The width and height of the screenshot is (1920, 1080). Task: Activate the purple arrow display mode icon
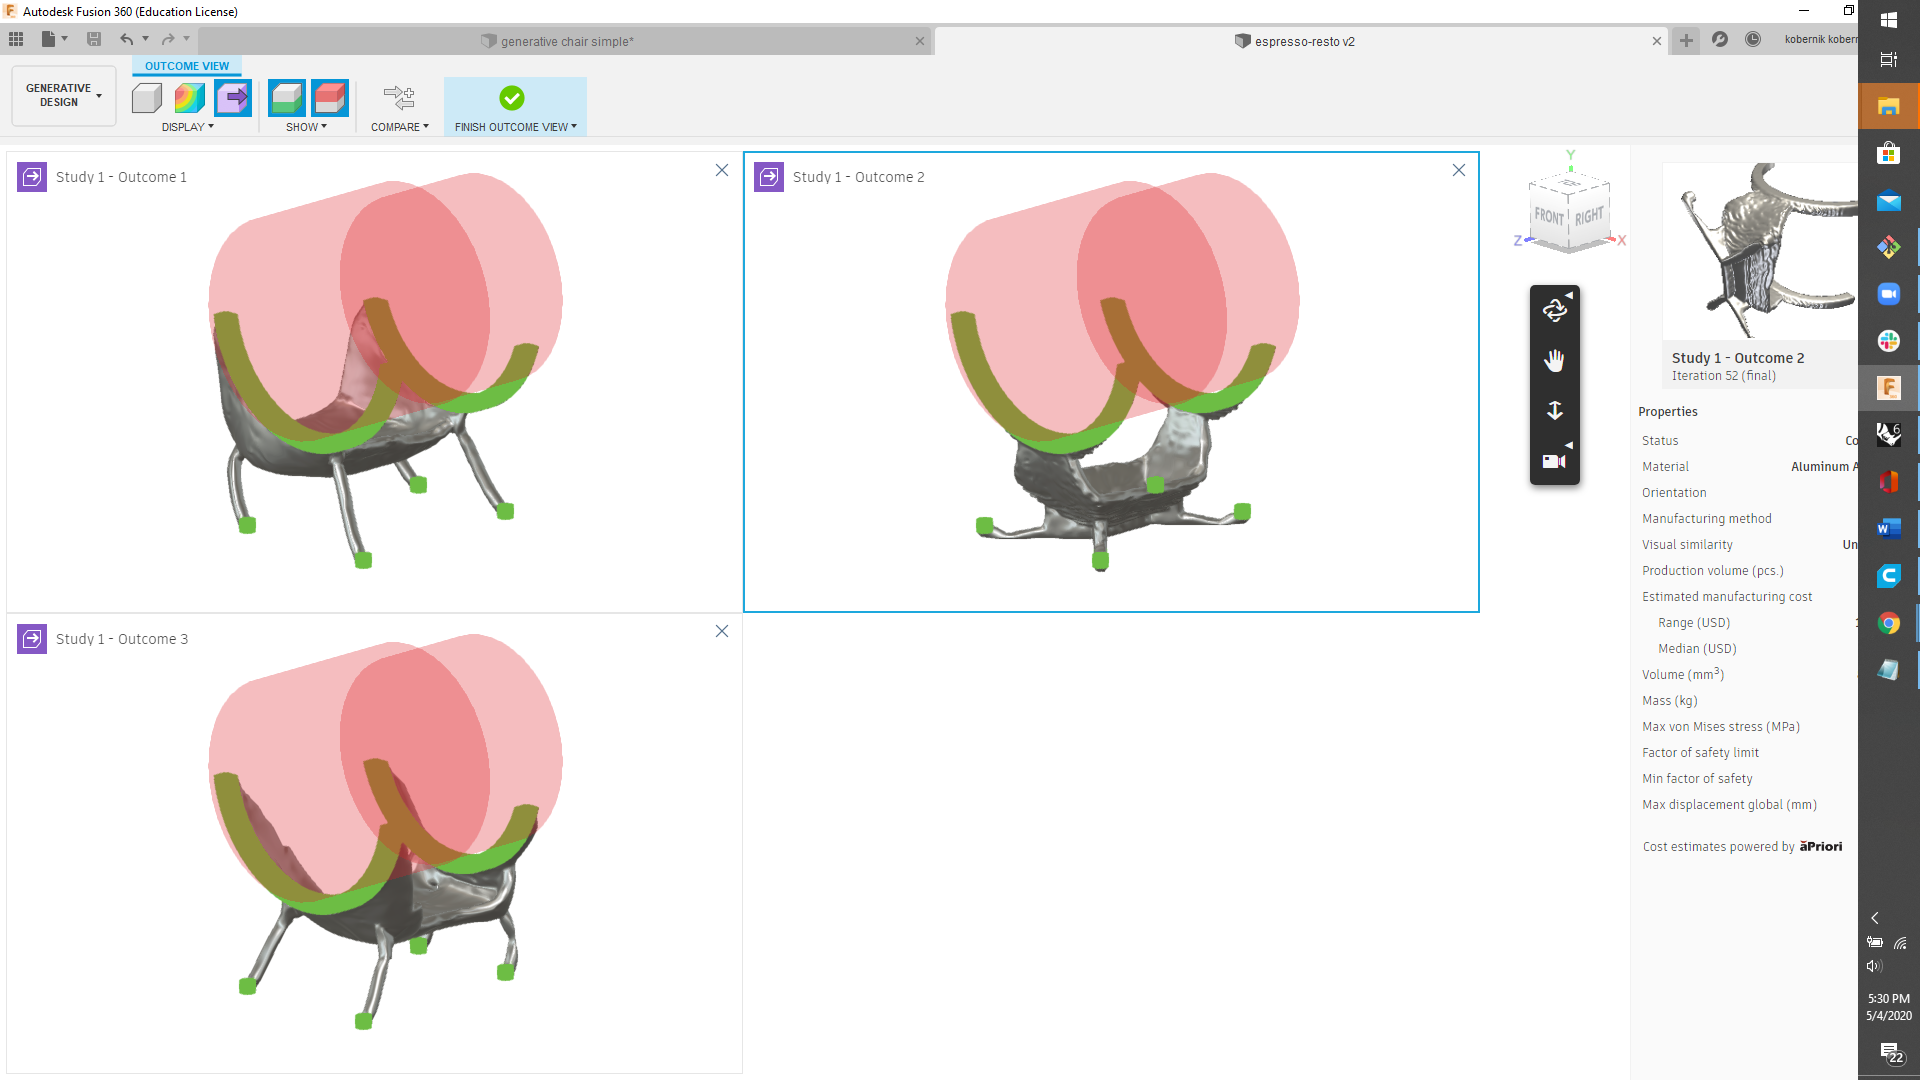(233, 98)
